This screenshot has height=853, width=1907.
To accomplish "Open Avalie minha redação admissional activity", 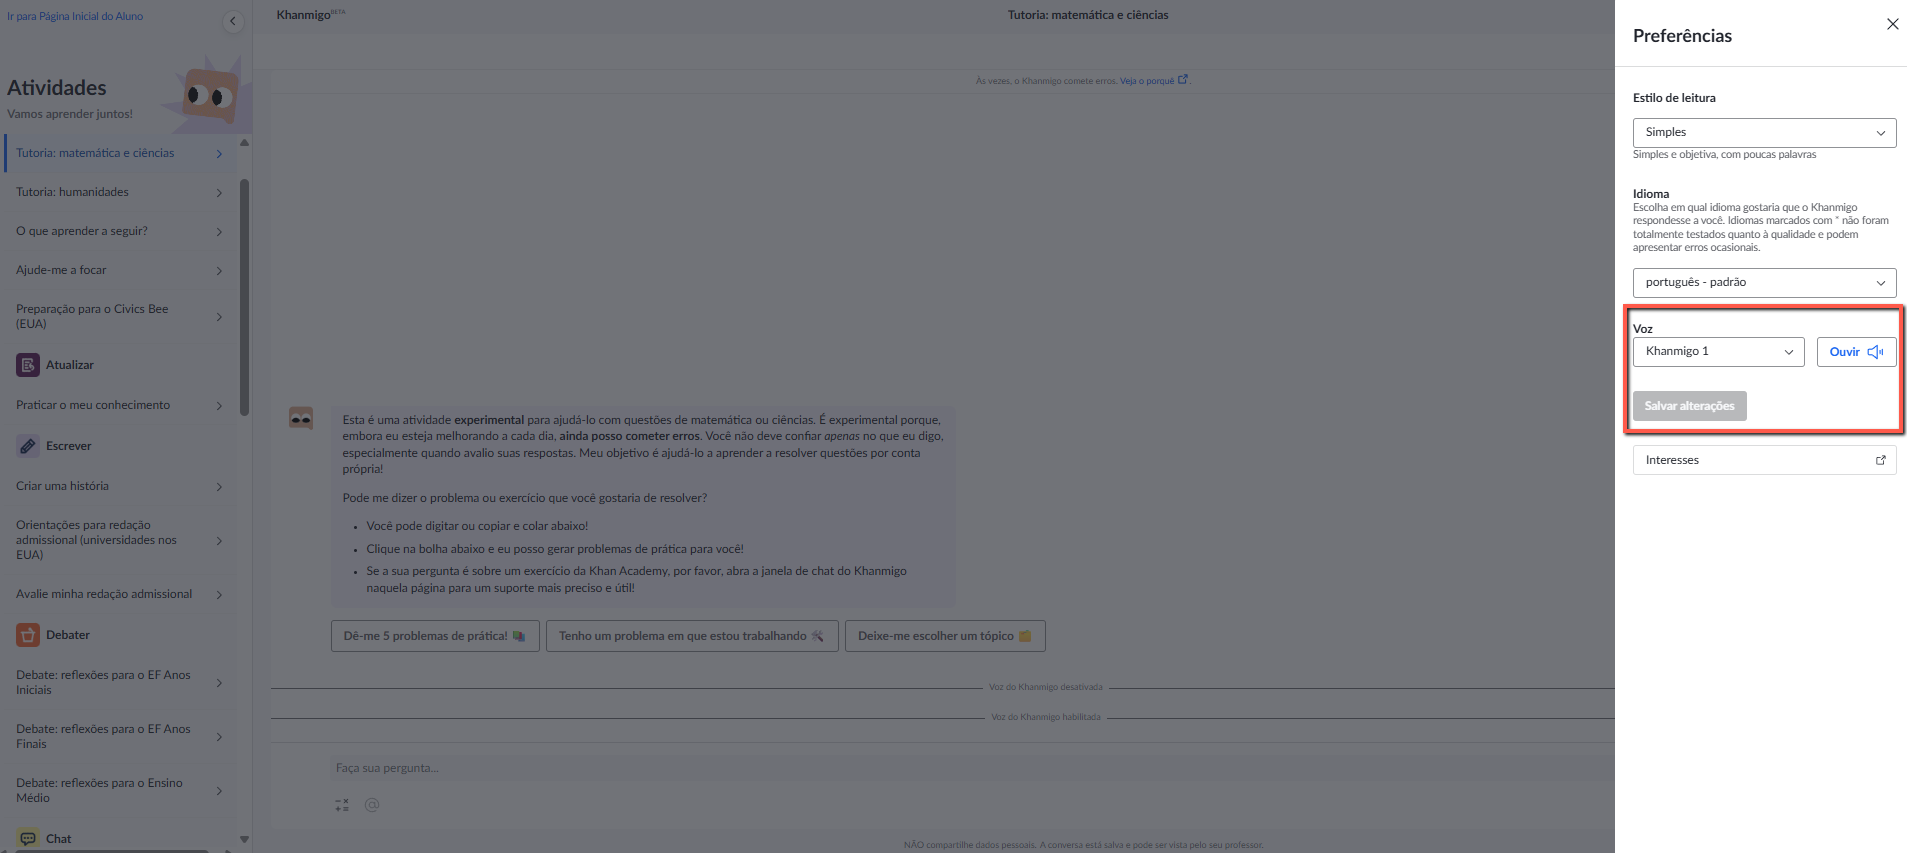I will (x=120, y=594).
